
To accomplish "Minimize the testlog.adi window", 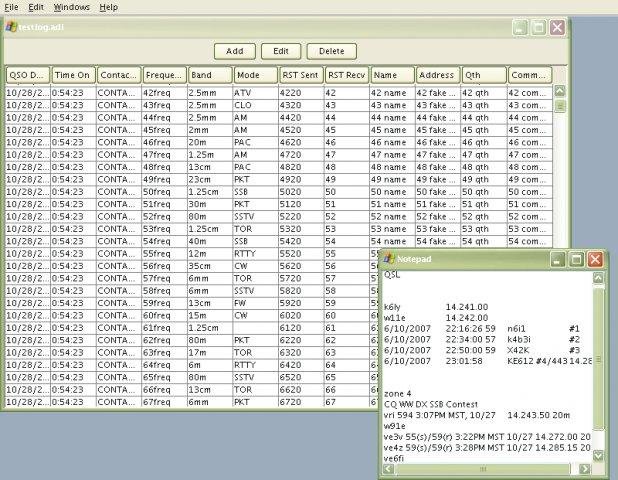I will coord(520,27).
